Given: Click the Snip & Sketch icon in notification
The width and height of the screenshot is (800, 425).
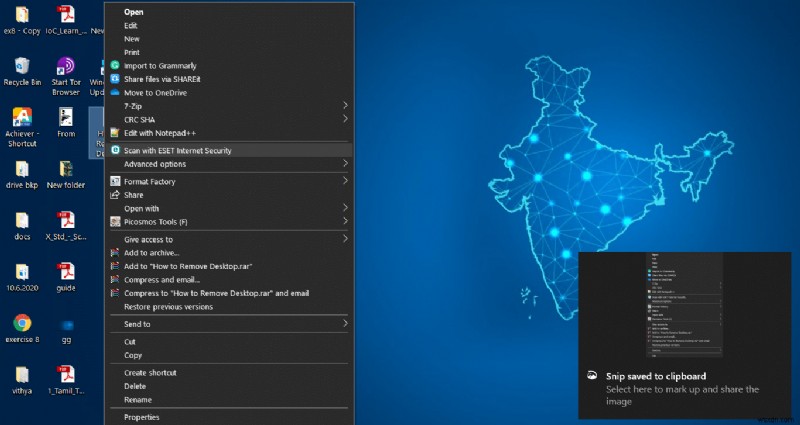Looking at the screenshot, I should coord(592,375).
